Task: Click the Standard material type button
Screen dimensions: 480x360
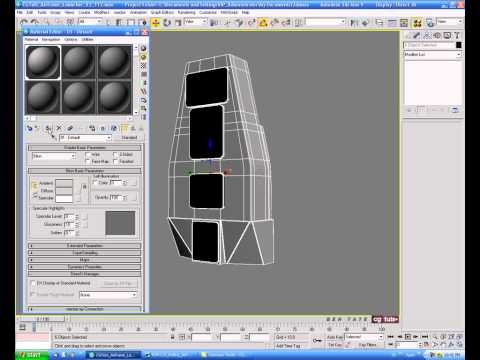Action: pyautogui.click(x=129, y=137)
